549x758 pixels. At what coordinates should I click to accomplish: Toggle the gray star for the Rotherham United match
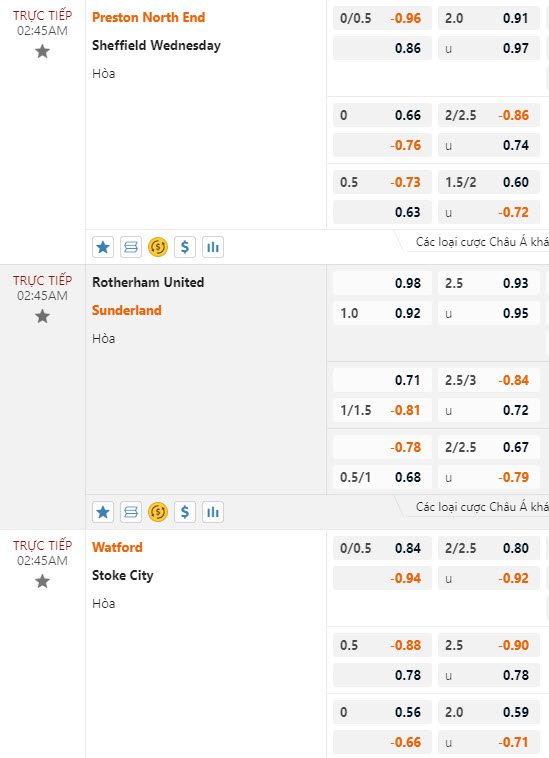[43, 316]
